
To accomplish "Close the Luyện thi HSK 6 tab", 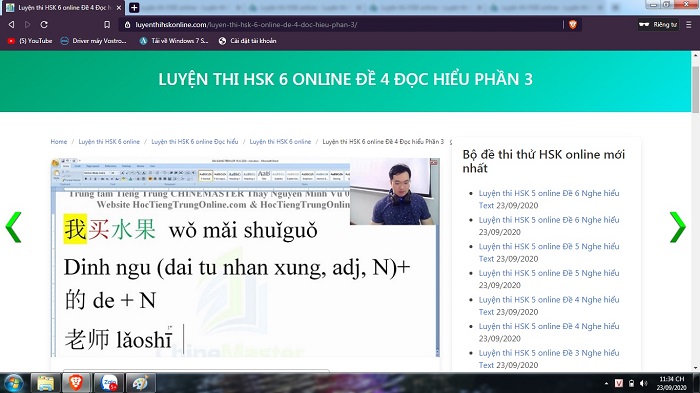I will click(119, 8).
